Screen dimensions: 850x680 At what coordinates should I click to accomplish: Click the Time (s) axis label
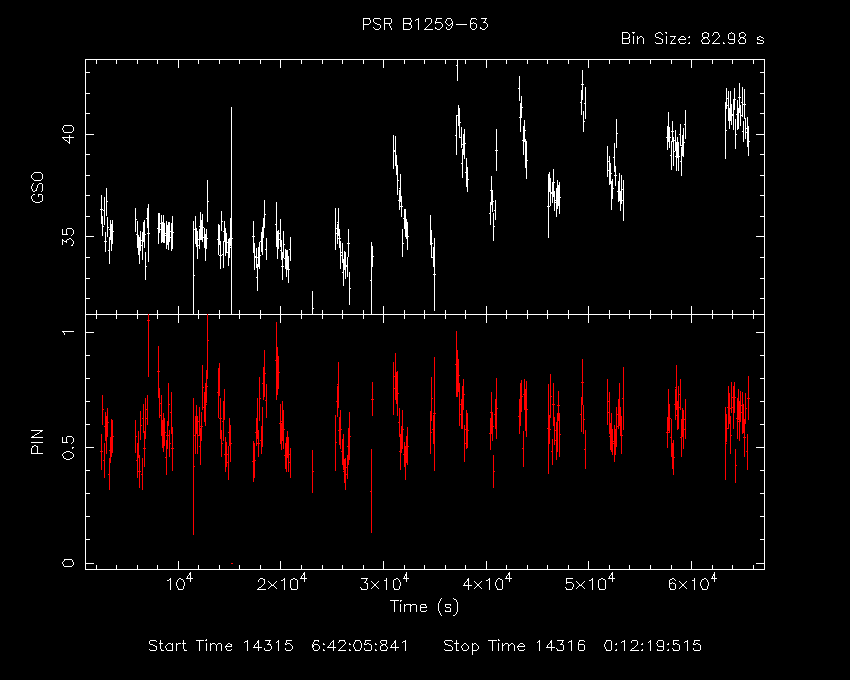pyautogui.click(x=424, y=606)
